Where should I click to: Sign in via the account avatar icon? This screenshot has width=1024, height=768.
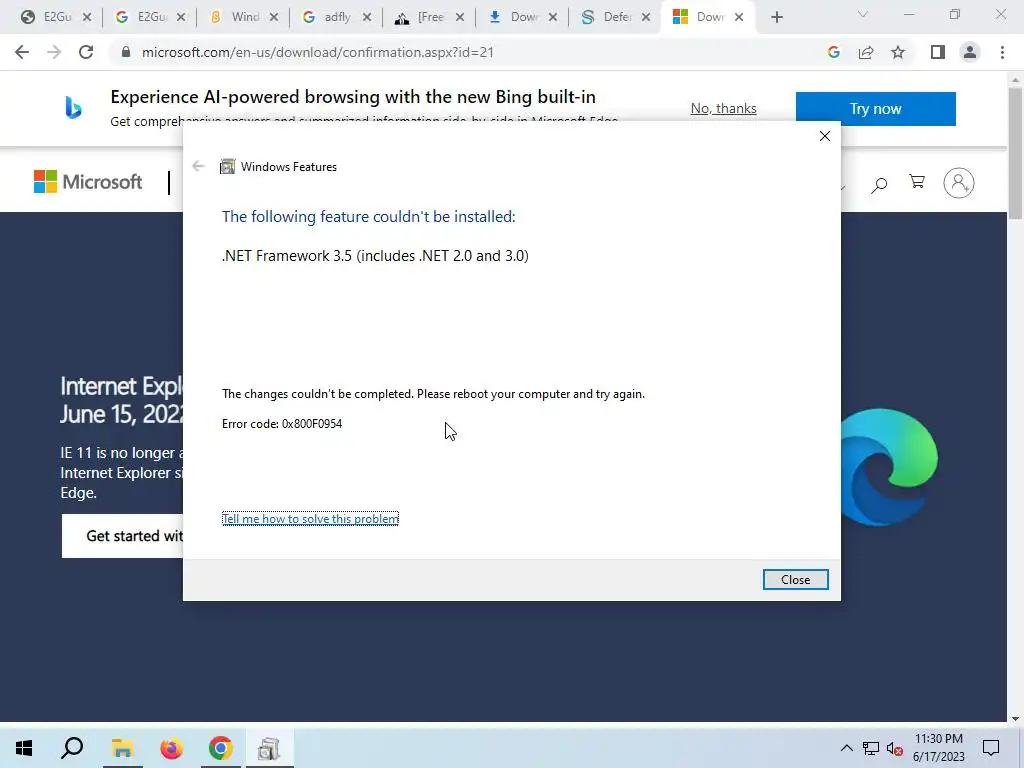959,183
